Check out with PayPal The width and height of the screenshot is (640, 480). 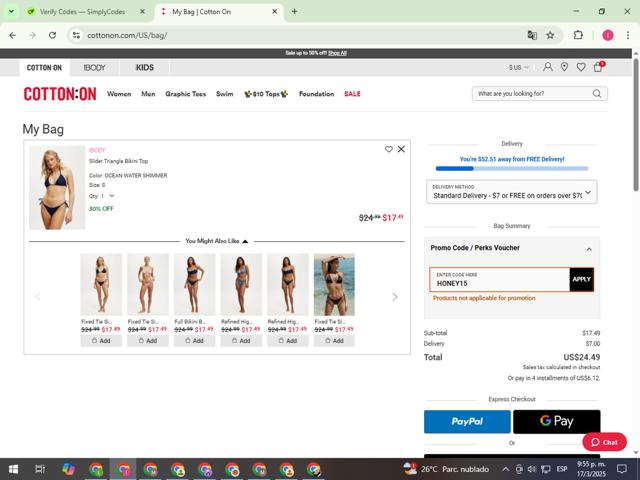[467, 422]
